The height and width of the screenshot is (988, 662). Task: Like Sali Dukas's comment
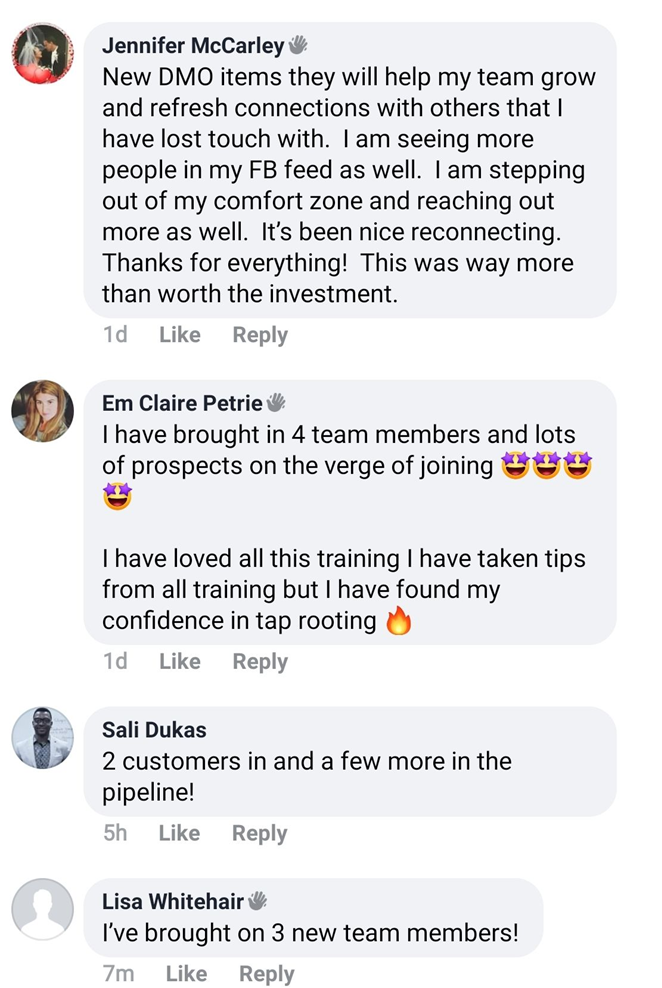click(179, 833)
